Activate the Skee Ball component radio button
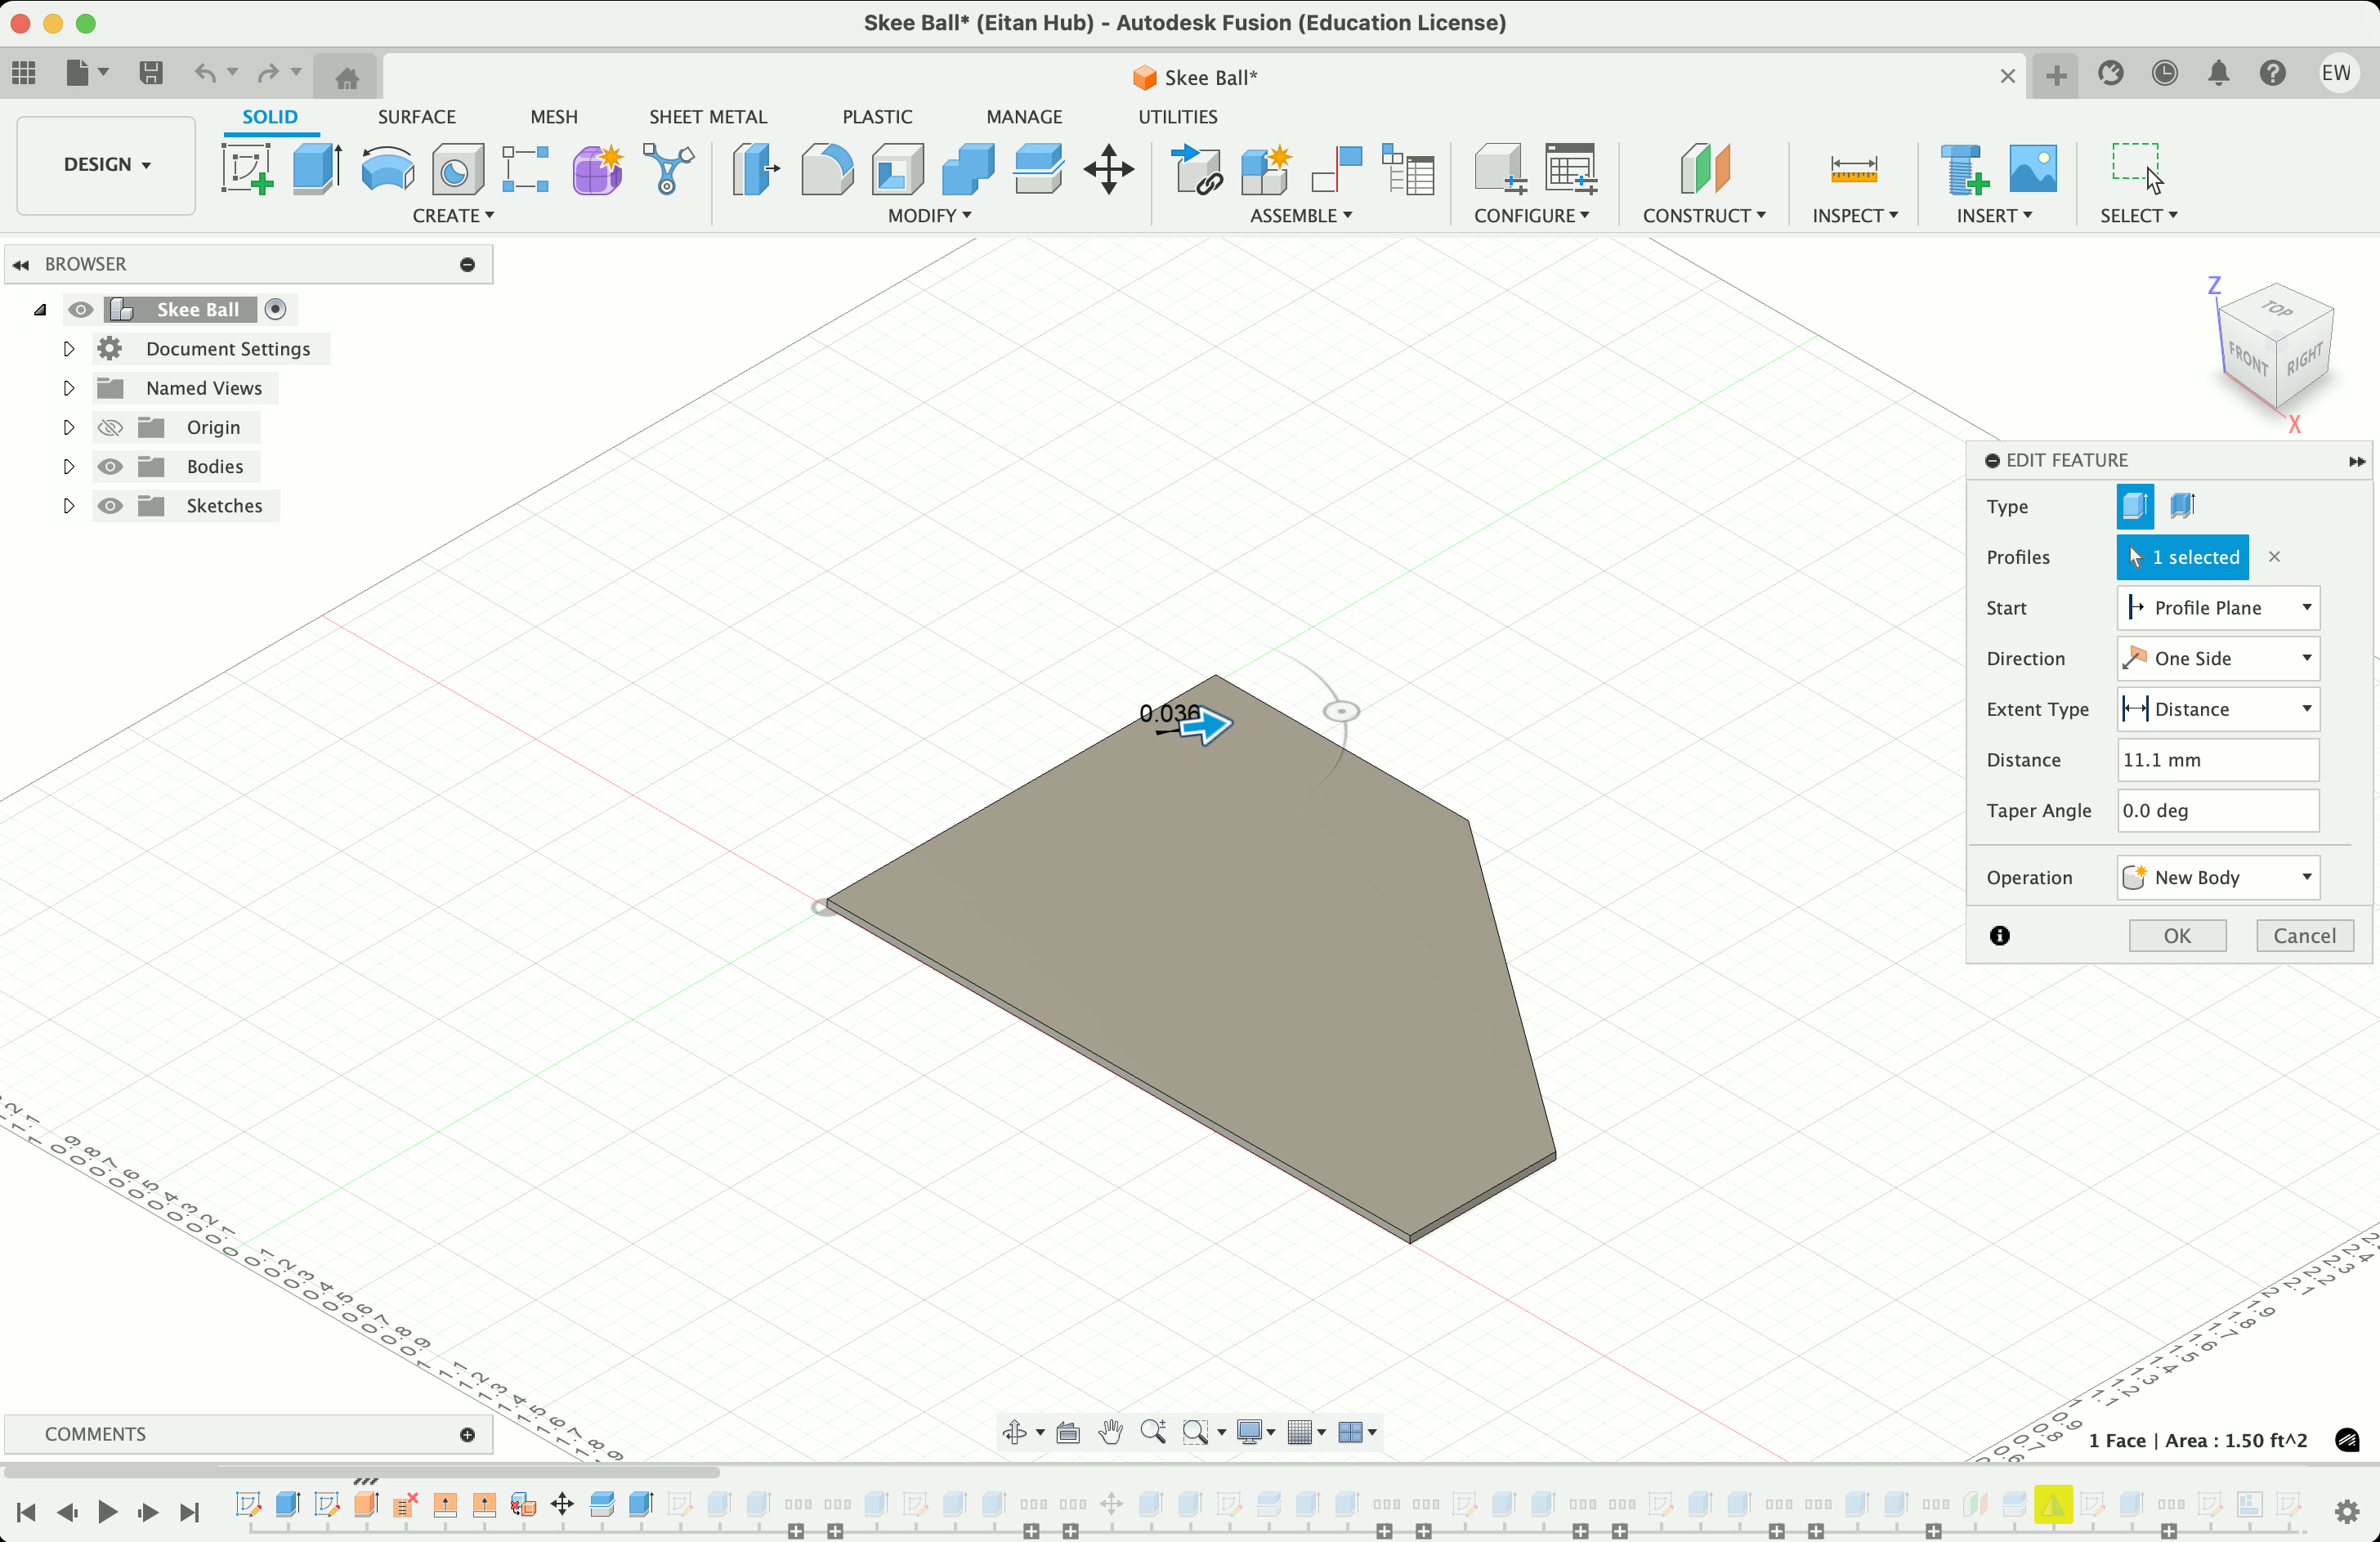The width and height of the screenshot is (2380, 1542). [275, 310]
